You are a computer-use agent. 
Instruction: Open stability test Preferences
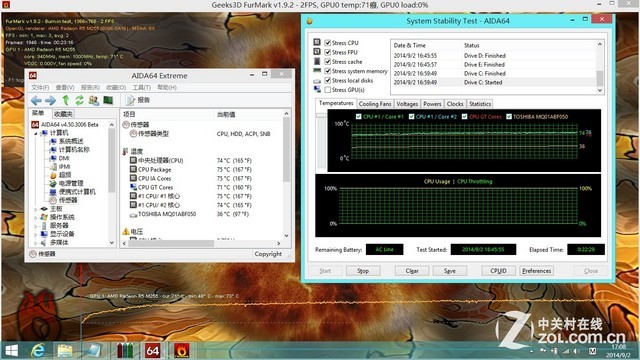(x=536, y=271)
